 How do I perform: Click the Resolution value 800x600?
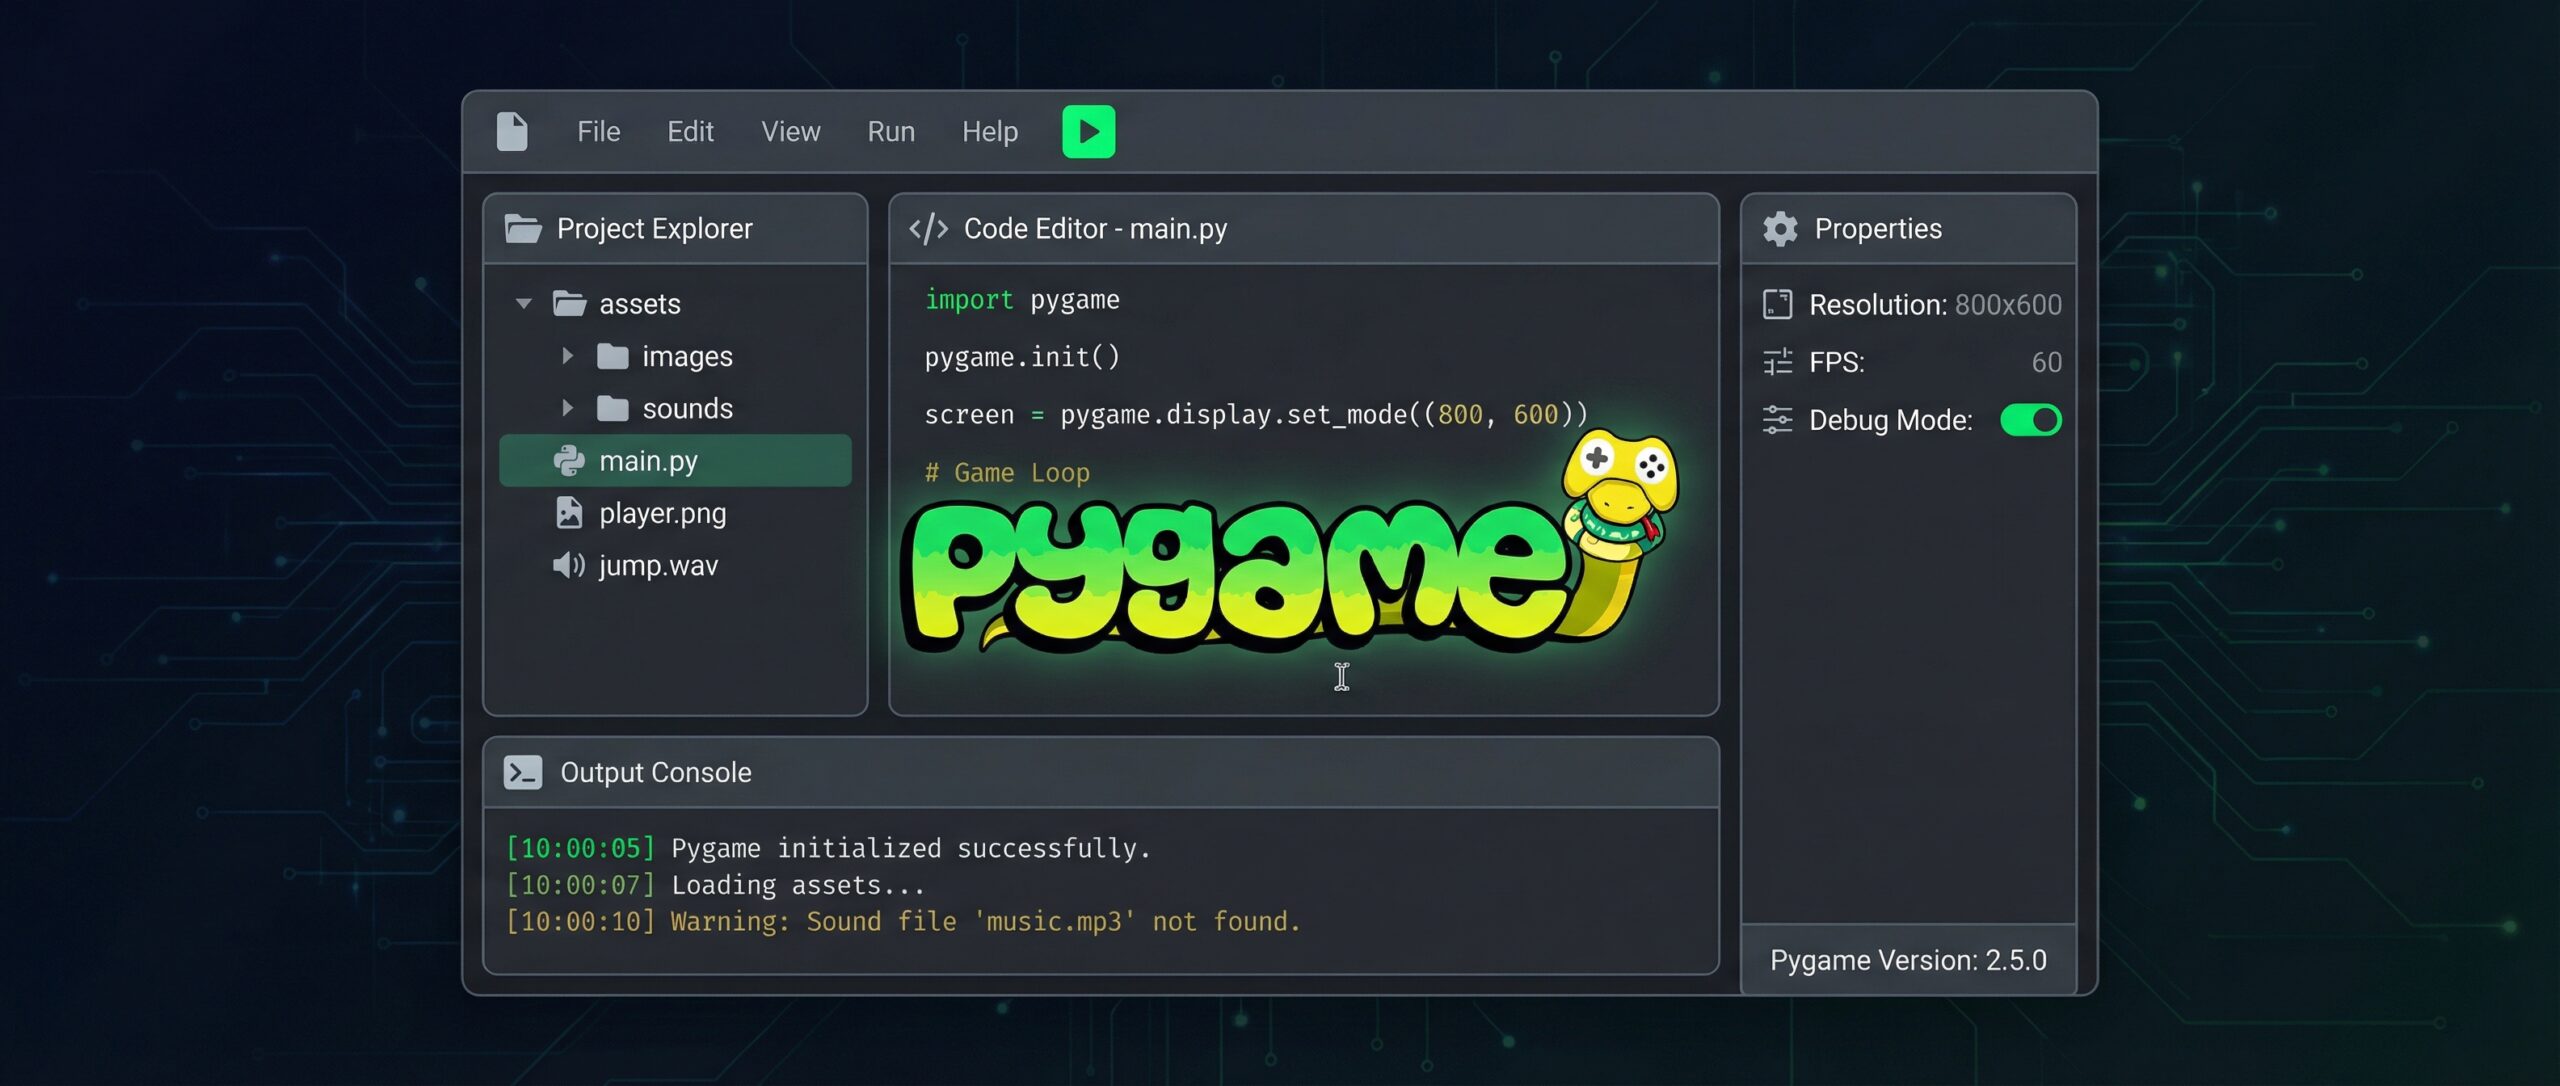coord(2007,305)
